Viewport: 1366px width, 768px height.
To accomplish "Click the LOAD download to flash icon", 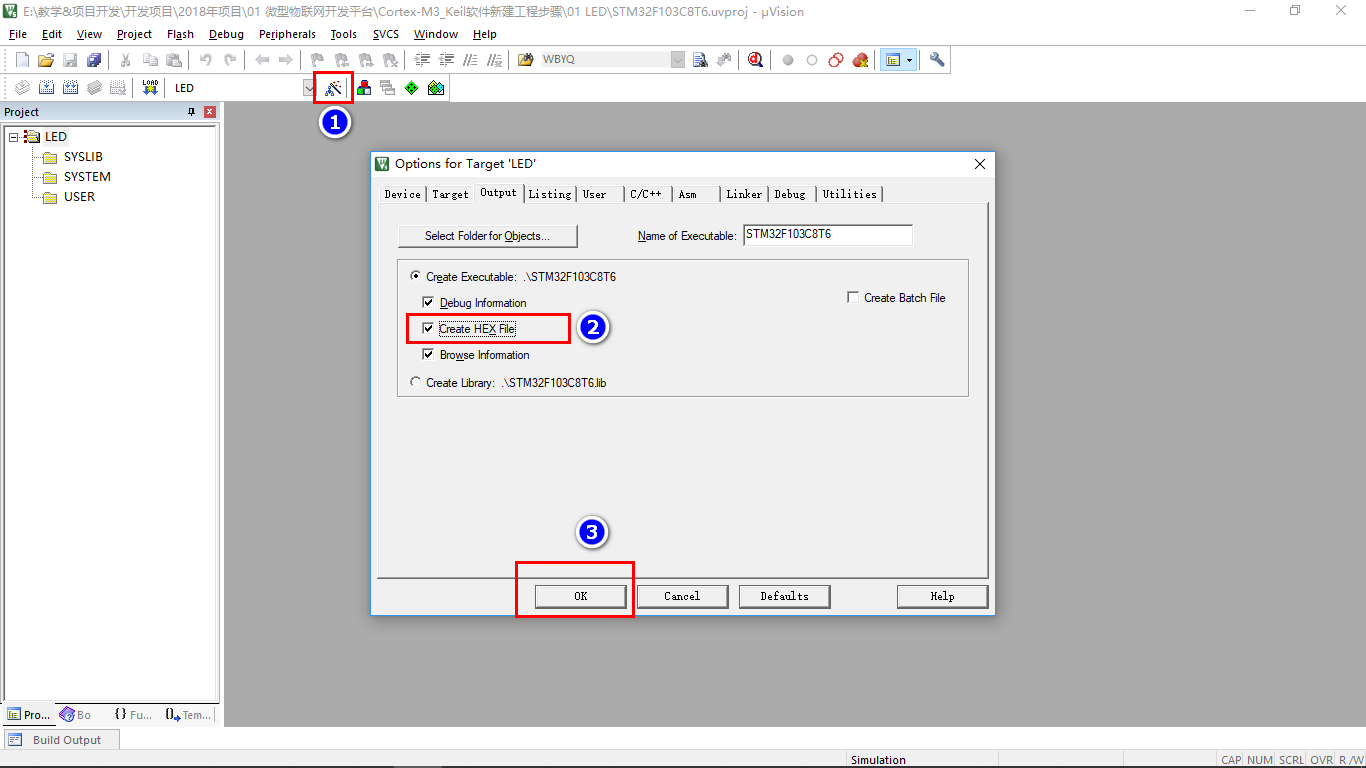I will pos(150,88).
